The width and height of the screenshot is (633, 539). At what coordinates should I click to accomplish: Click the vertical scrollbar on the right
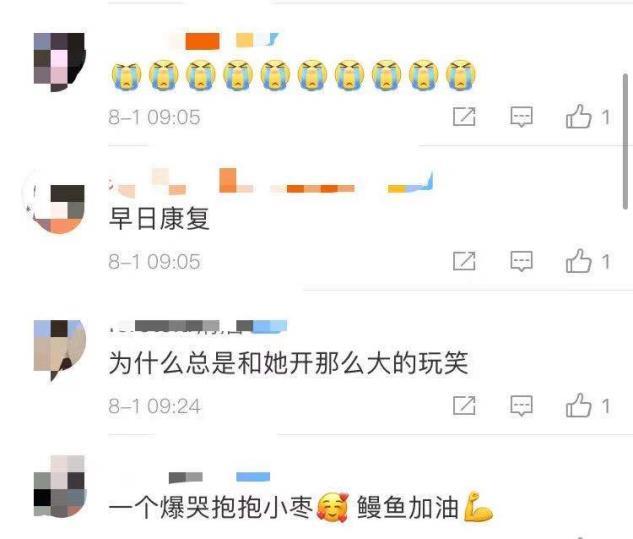click(625, 141)
